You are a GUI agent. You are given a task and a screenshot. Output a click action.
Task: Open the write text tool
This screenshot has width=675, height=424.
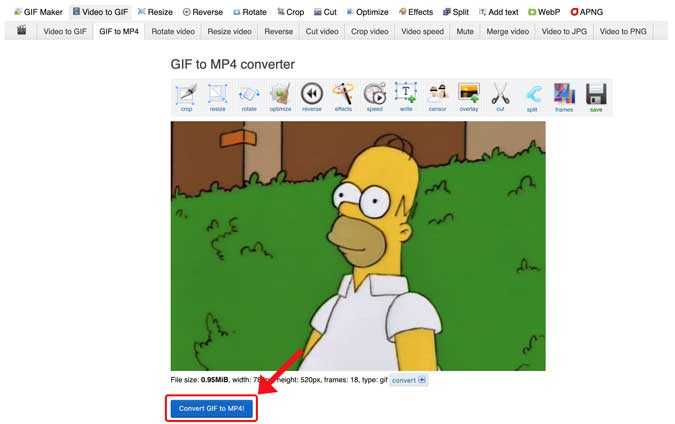tap(406, 97)
